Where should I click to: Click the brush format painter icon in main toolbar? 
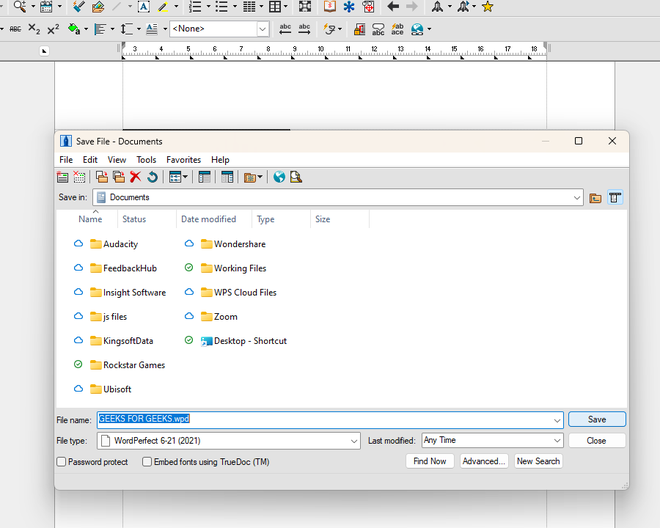[x=78, y=6]
